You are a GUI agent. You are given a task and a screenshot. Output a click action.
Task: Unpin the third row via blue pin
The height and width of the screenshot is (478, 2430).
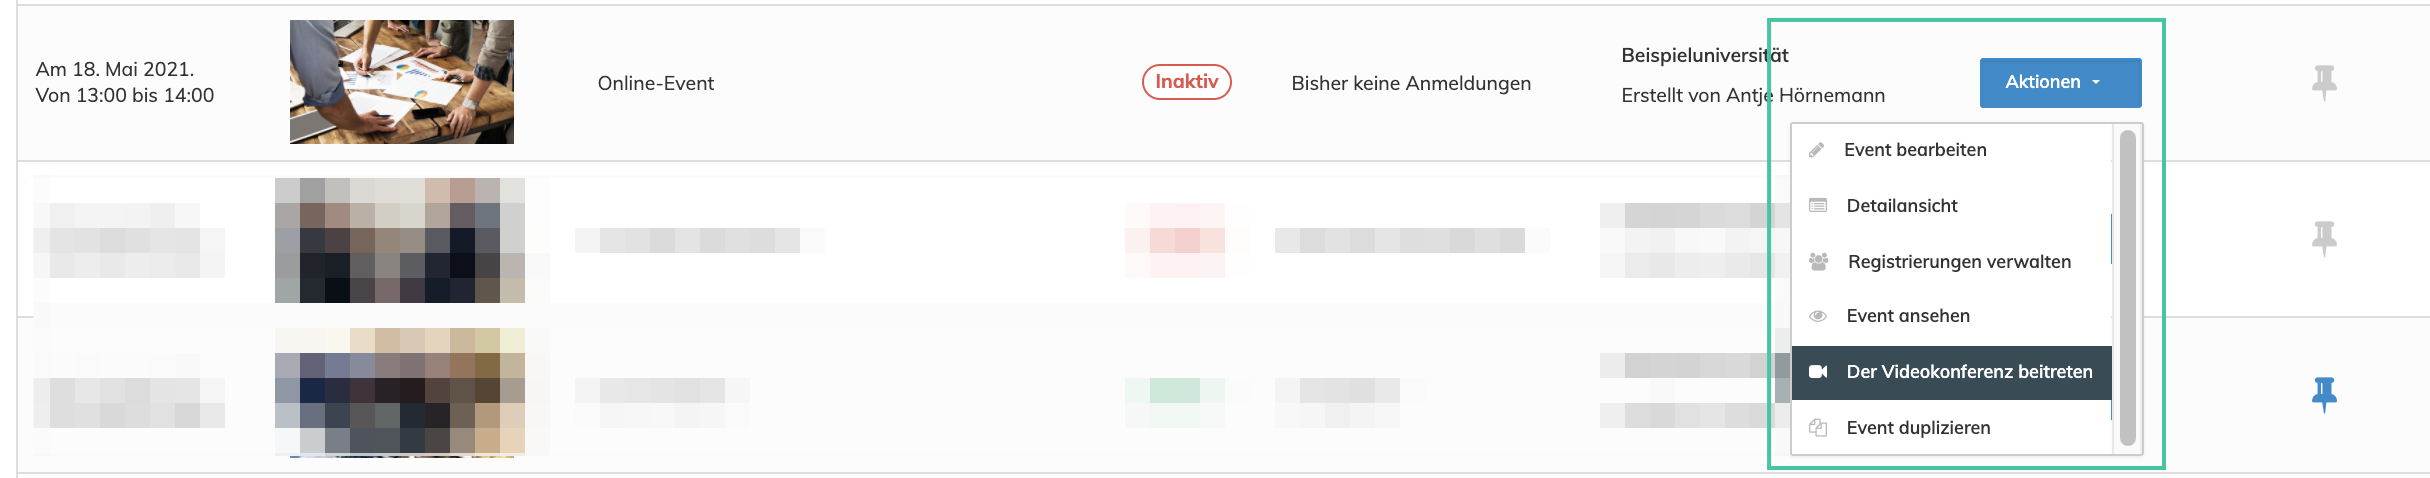[2324, 394]
